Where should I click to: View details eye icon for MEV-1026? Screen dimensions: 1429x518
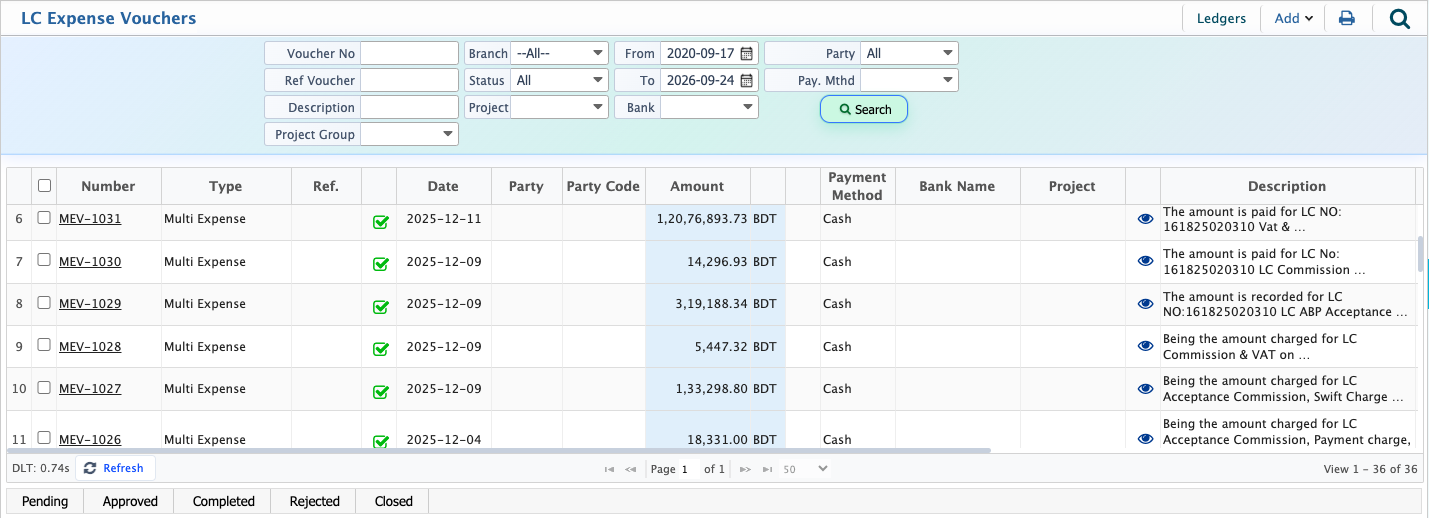click(x=1145, y=438)
